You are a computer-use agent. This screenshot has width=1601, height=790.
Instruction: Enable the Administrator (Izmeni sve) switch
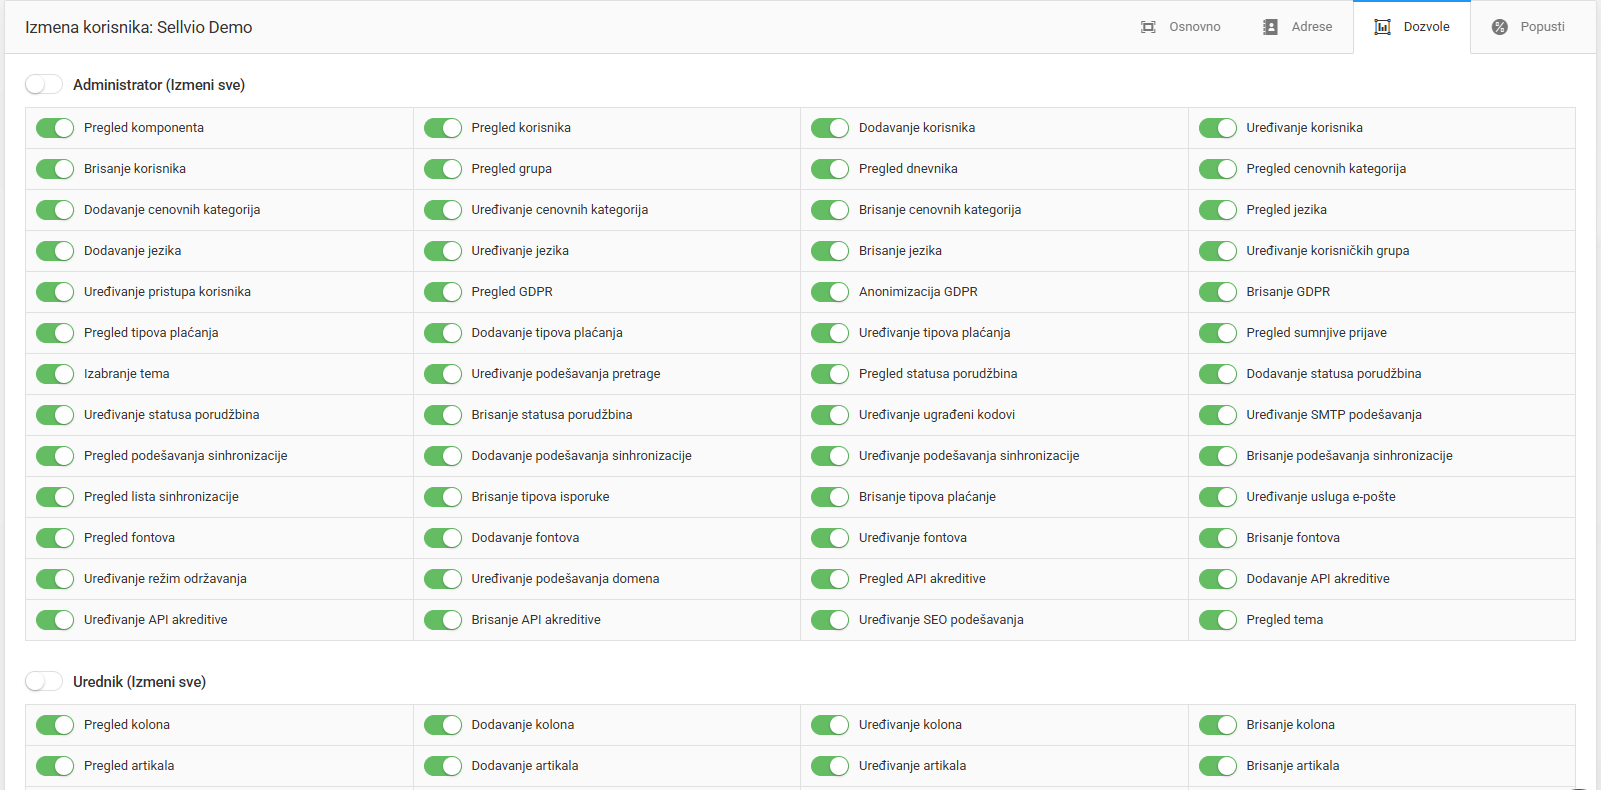click(x=44, y=85)
